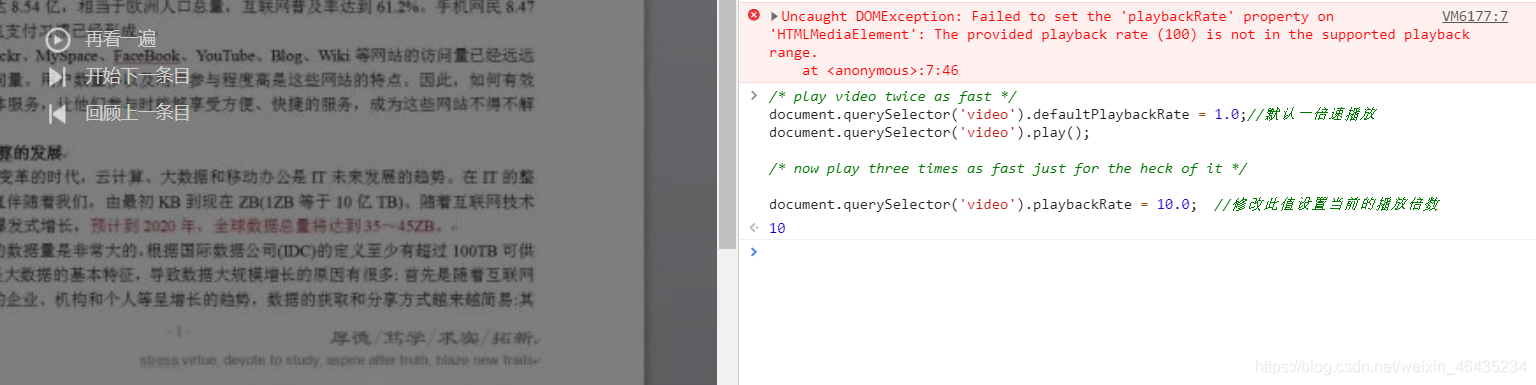
Task: Click the page's vertical scrollbar thumb
Action: [728, 125]
